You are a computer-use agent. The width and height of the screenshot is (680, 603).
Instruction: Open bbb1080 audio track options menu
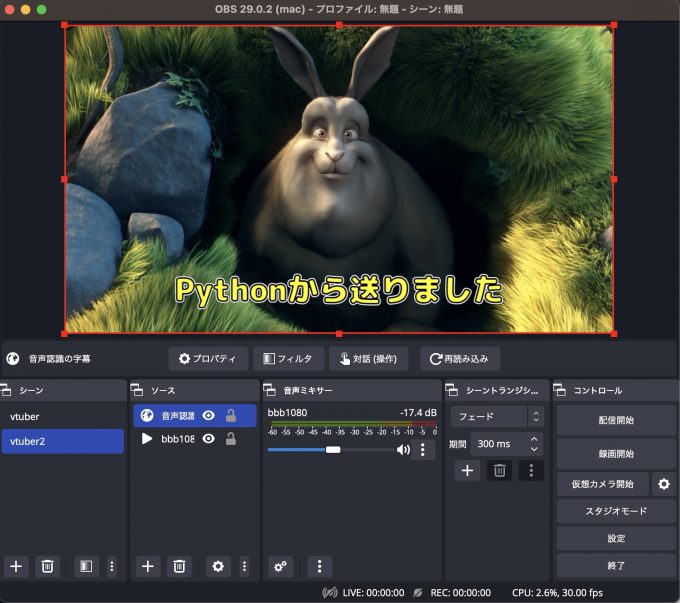(423, 450)
